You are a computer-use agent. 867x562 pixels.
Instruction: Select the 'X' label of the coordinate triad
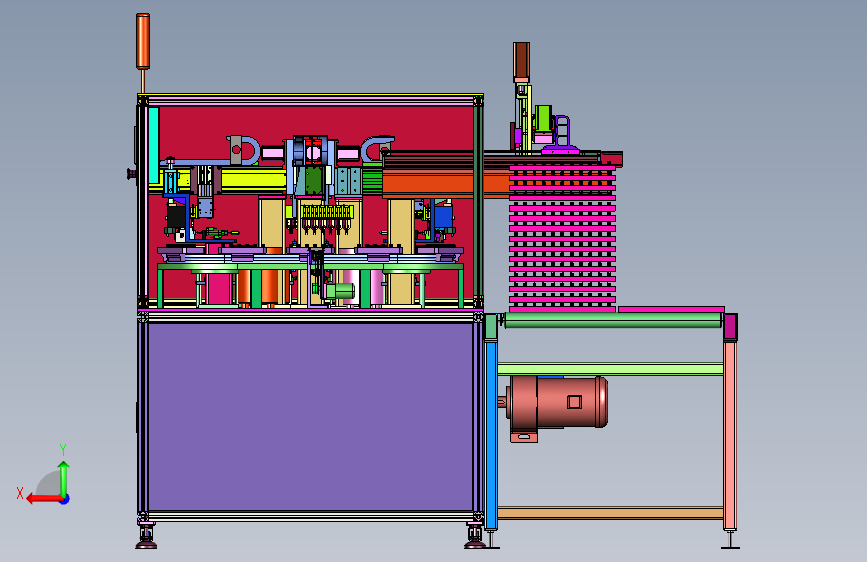pos(20,493)
